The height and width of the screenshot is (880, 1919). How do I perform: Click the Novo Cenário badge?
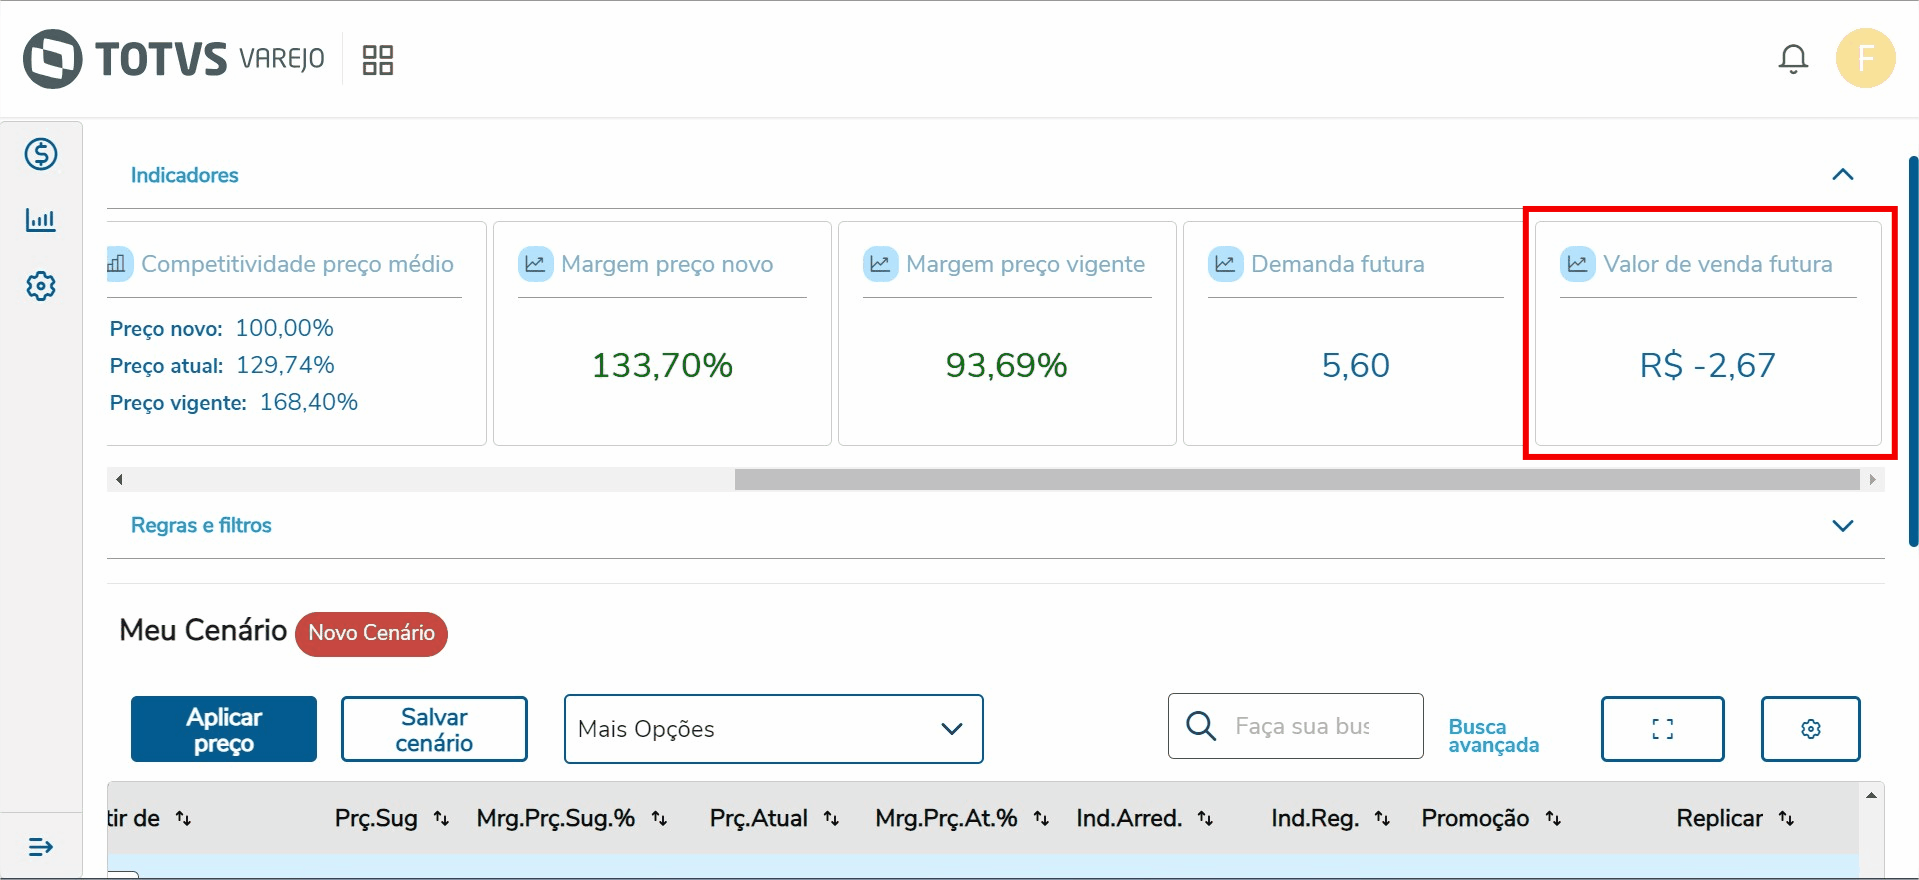pos(371,633)
